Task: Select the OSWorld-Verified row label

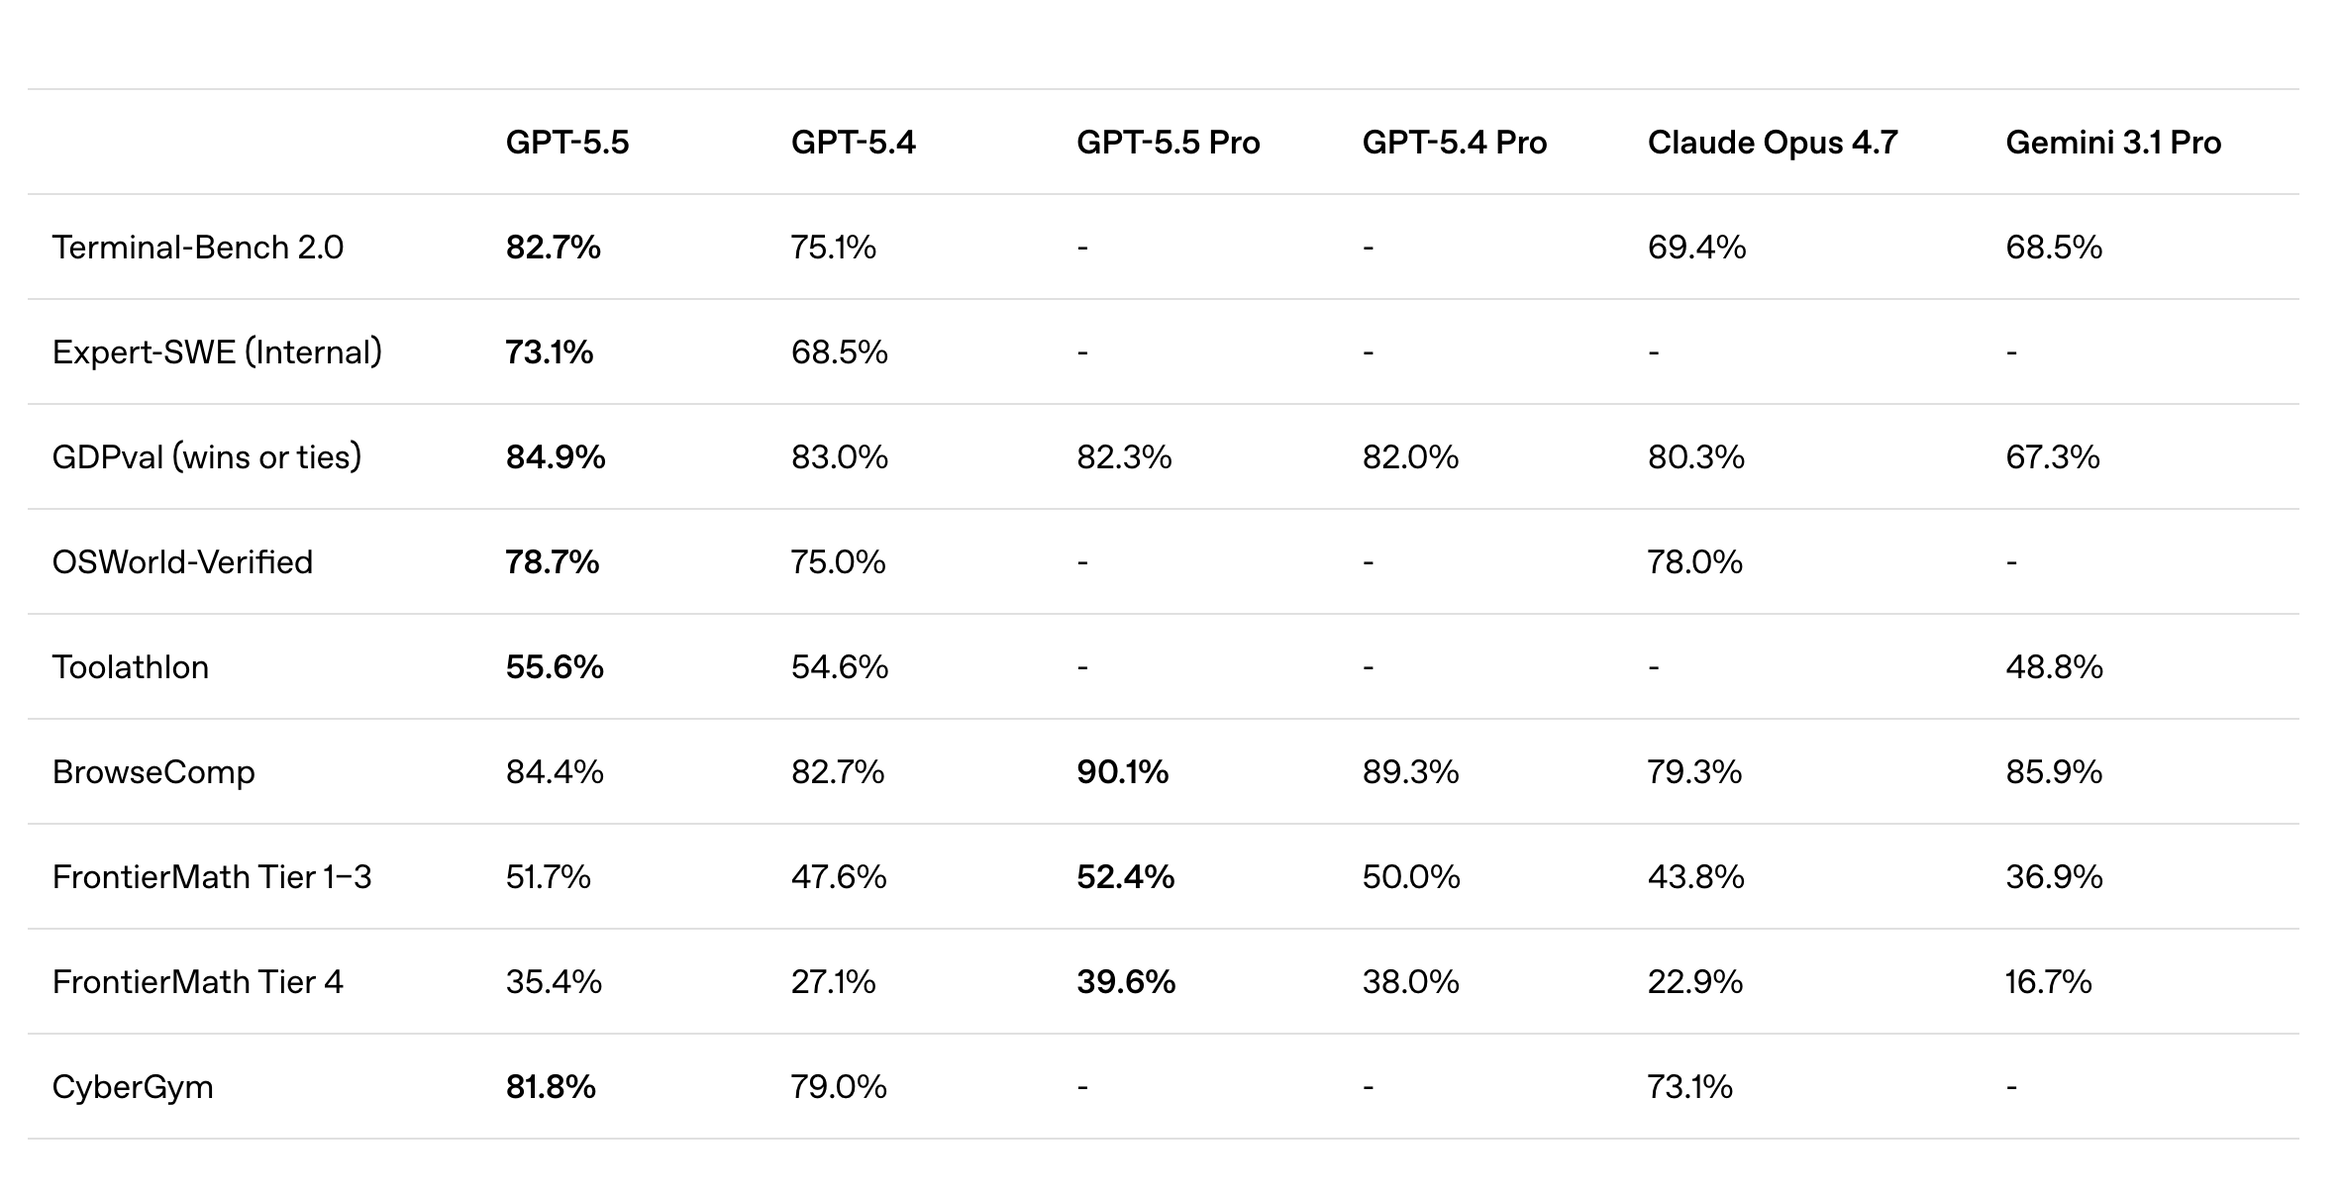Action: [182, 562]
